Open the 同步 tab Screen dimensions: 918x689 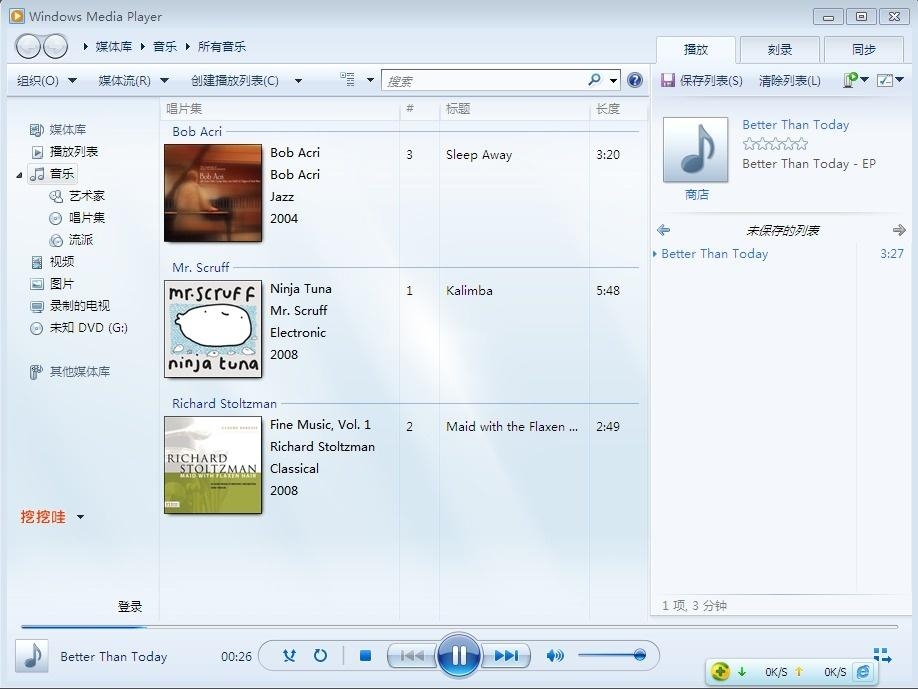pyautogui.click(x=863, y=50)
